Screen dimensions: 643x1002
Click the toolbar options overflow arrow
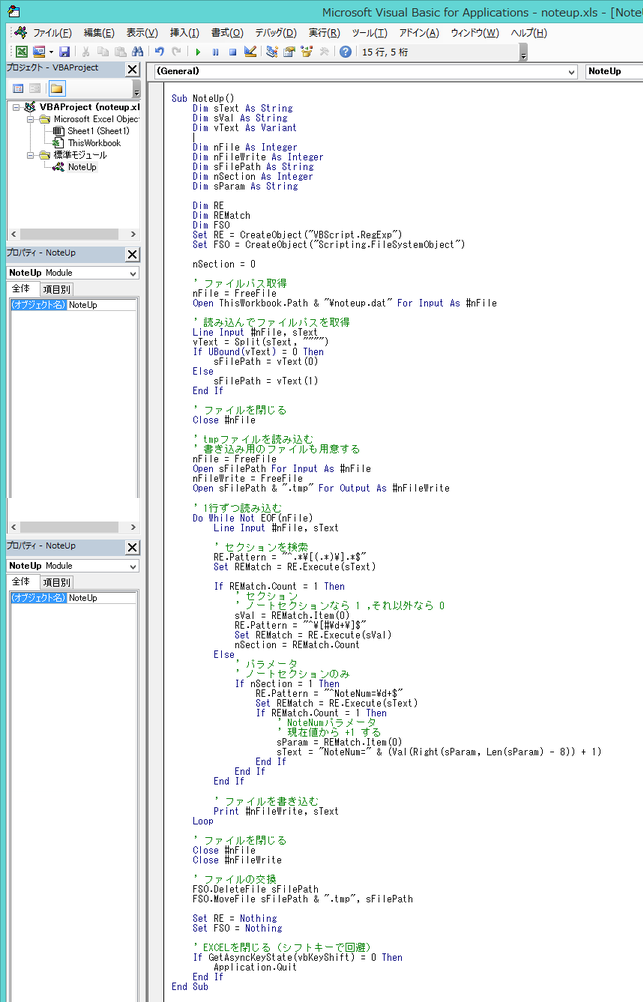[x=524, y=52]
